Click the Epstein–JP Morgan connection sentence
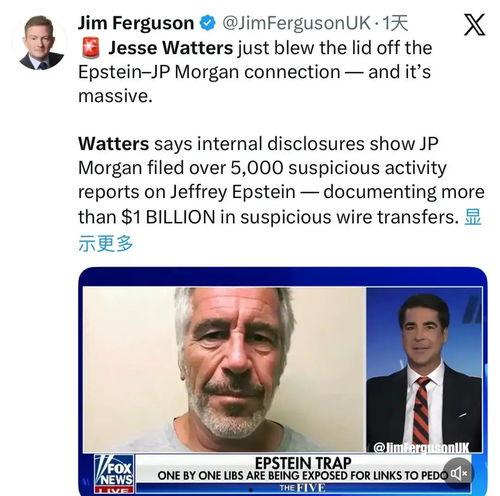500x496 pixels. pos(255,72)
